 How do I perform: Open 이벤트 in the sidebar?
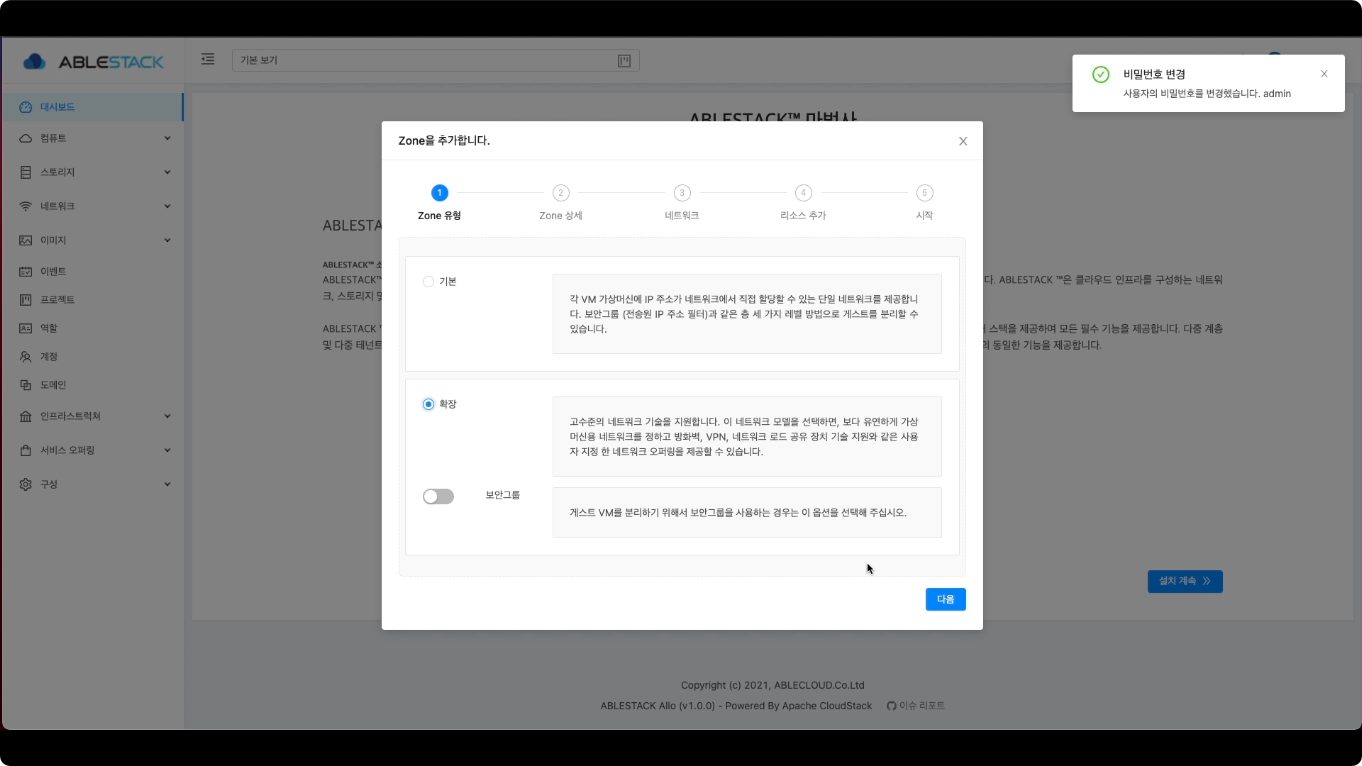coord(92,271)
